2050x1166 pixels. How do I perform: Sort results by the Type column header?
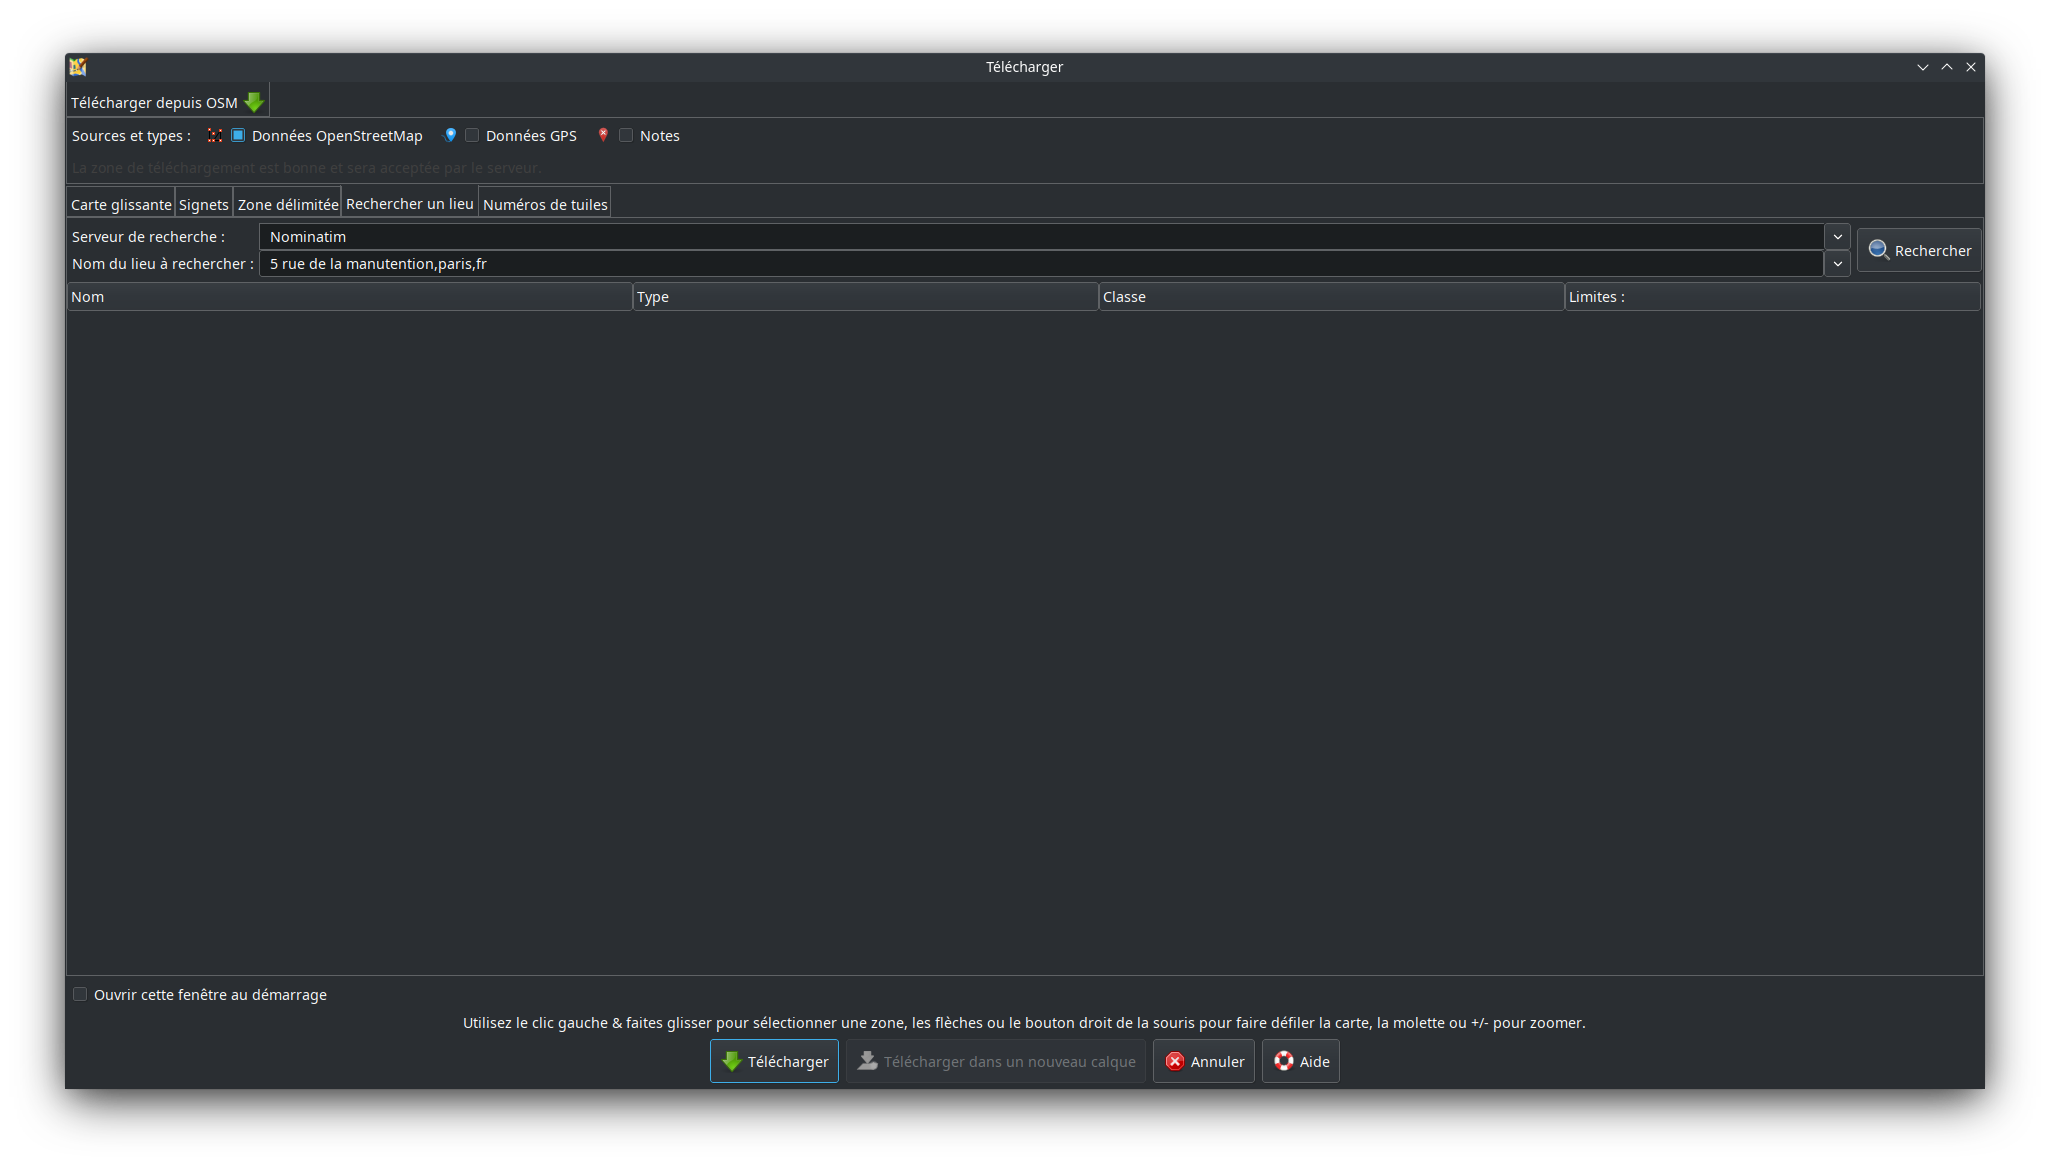865,297
